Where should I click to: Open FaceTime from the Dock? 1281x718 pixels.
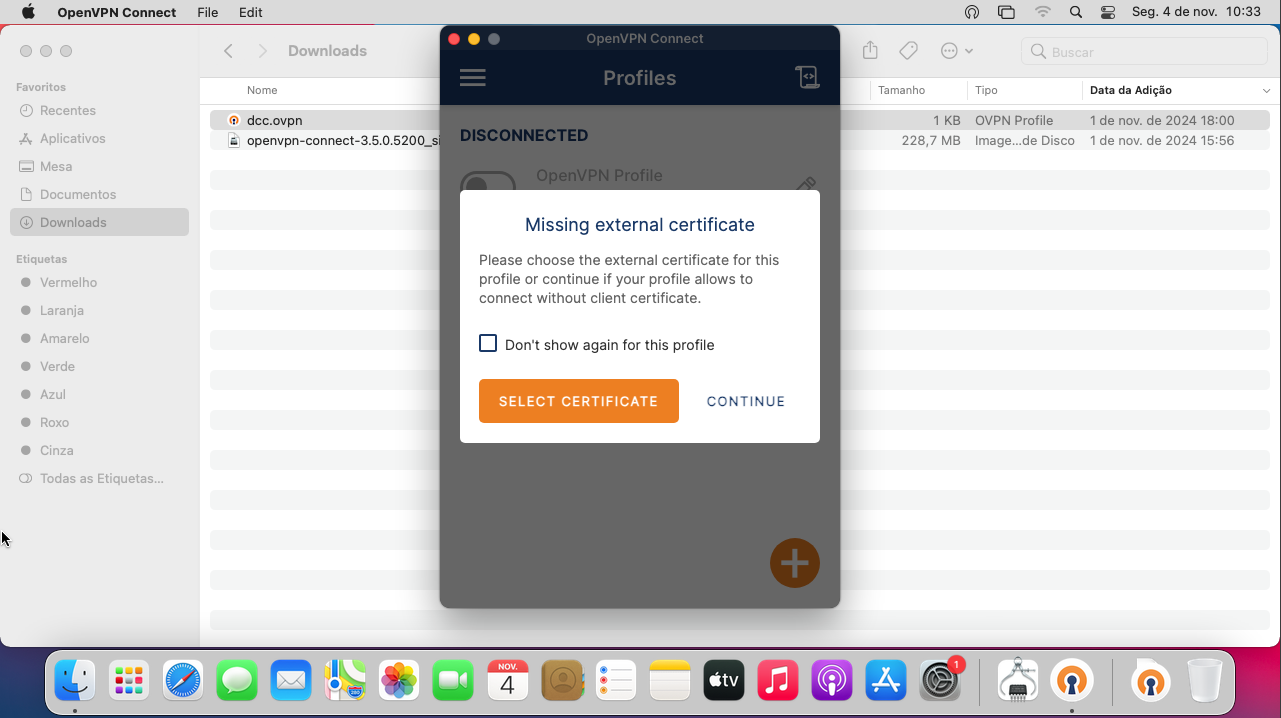point(453,681)
